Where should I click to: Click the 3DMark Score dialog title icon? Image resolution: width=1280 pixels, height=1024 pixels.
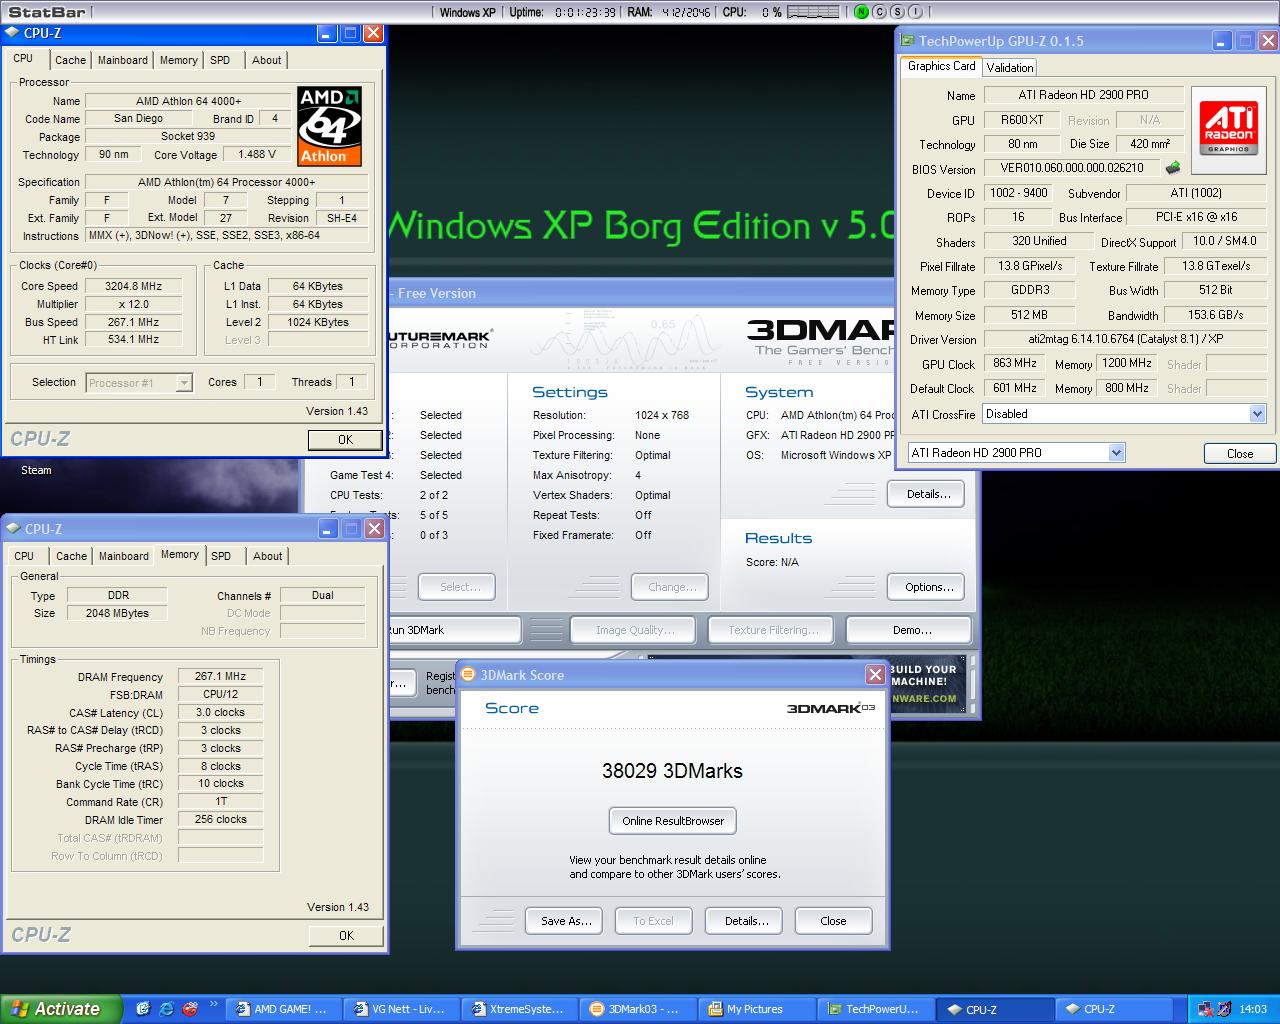[468, 675]
